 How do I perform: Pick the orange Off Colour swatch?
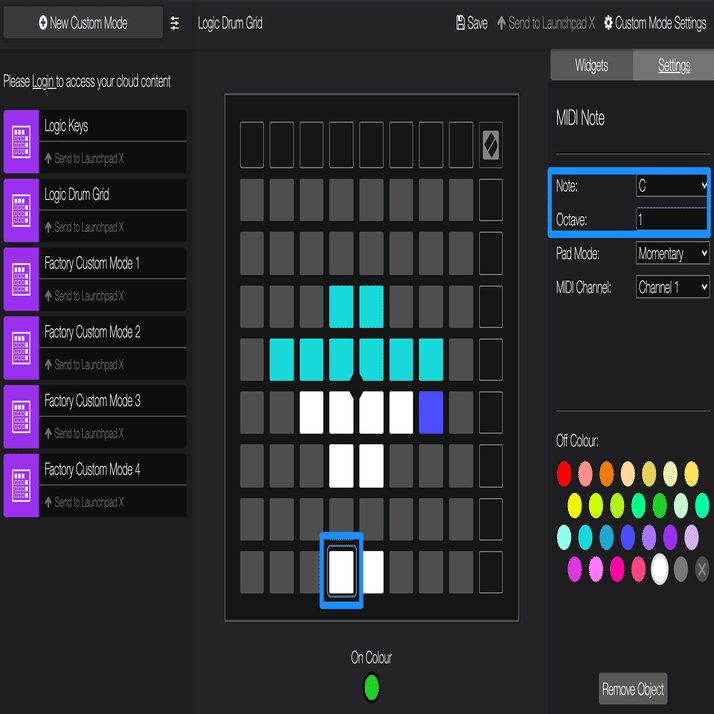(x=606, y=474)
